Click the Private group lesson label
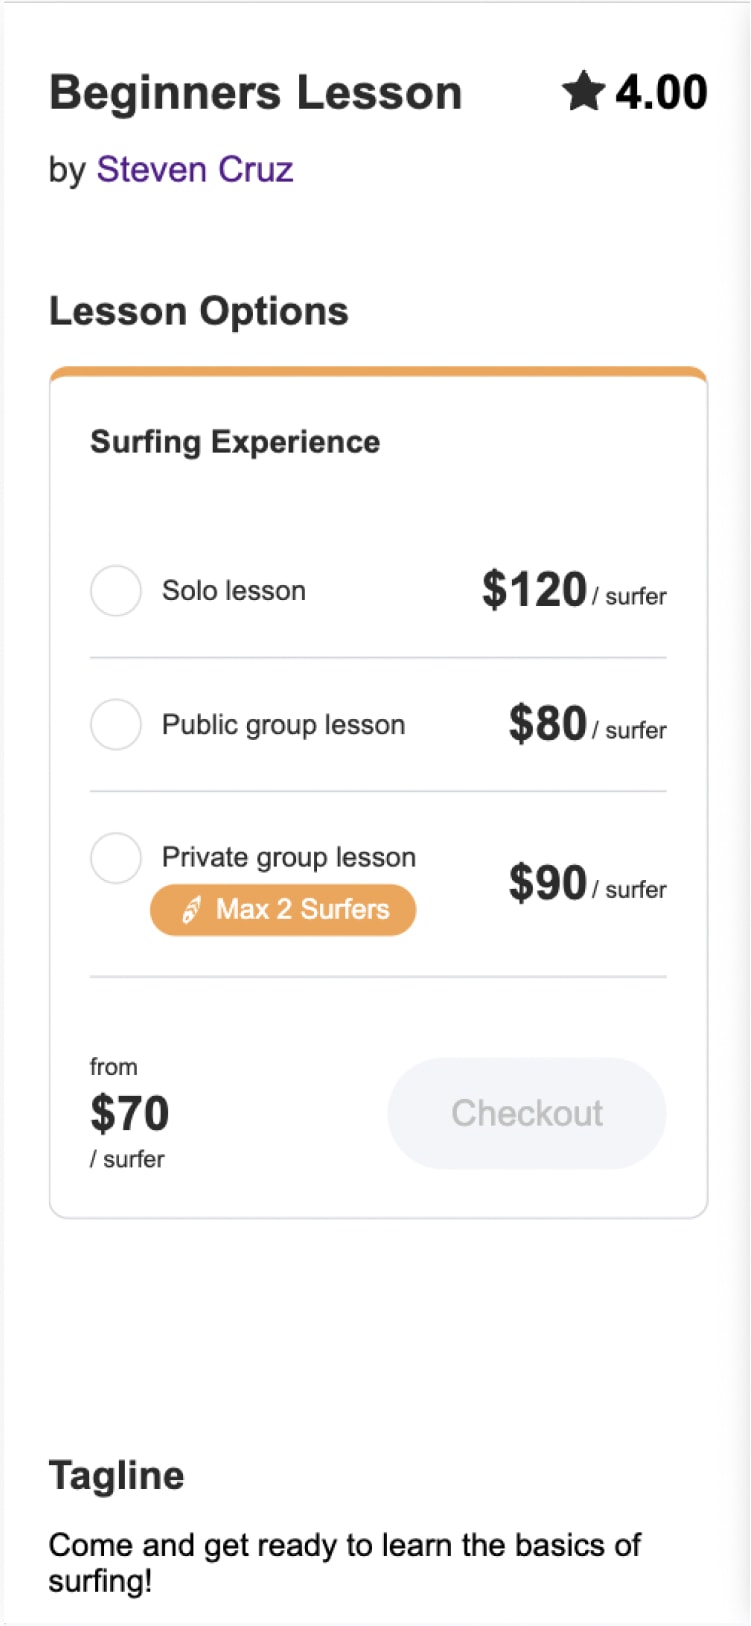Screen dimensions: 751x1626 pyautogui.click(x=289, y=857)
